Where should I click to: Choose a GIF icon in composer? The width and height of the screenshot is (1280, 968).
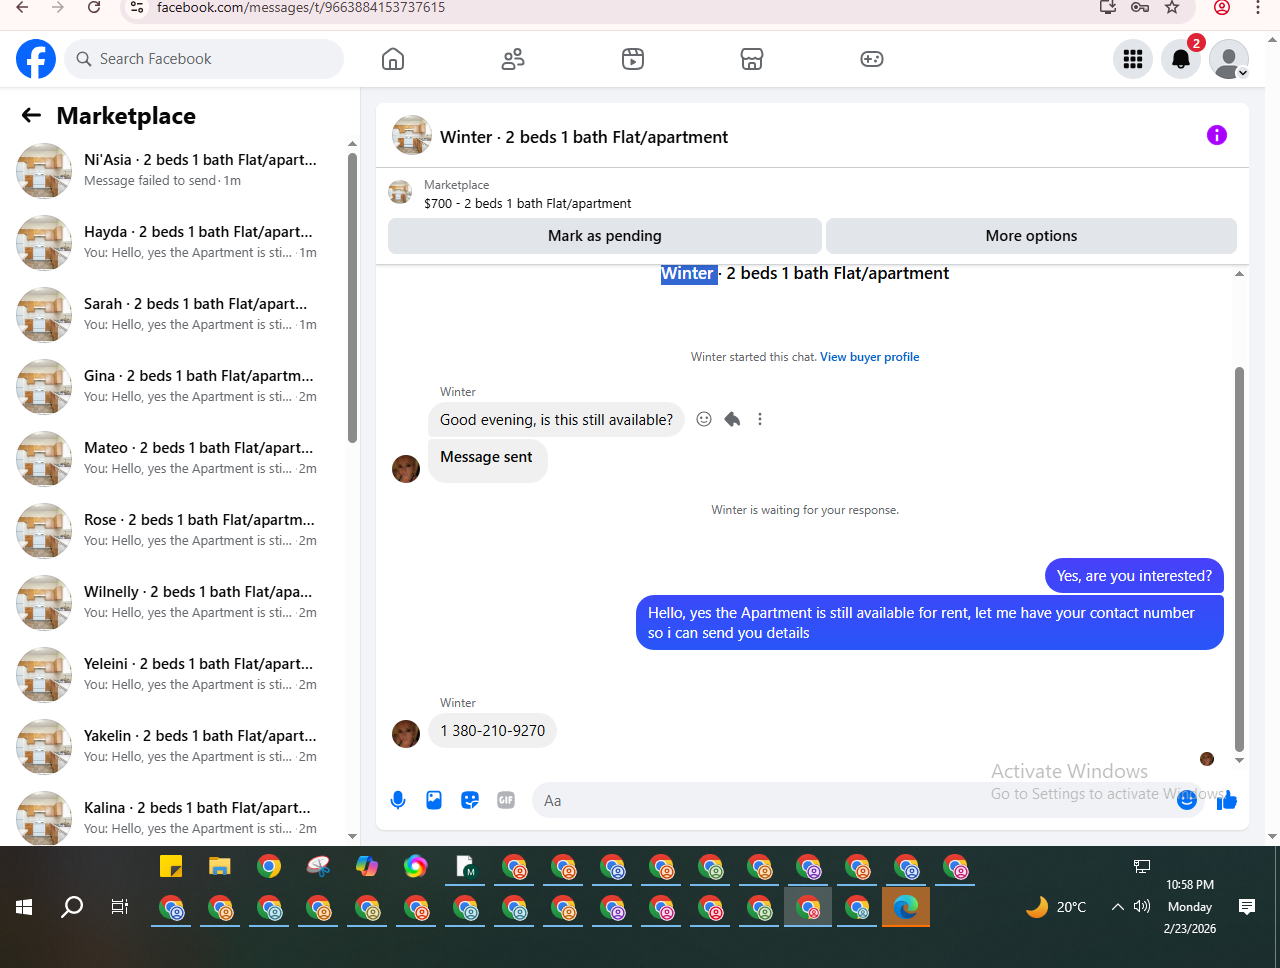(506, 800)
